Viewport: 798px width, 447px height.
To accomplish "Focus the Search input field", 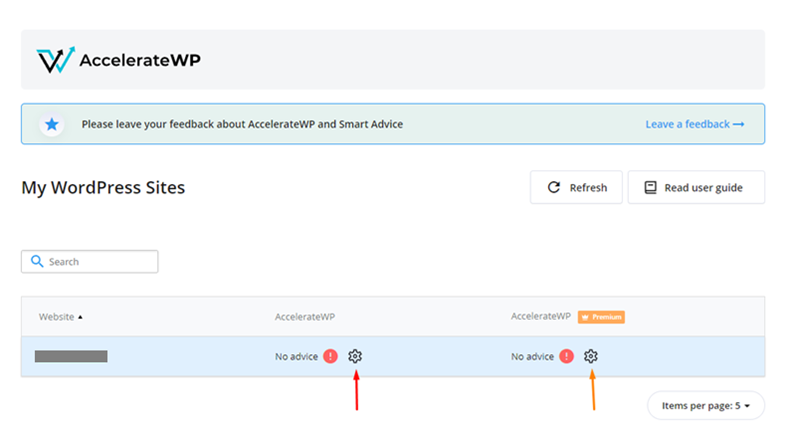I will [x=100, y=262].
